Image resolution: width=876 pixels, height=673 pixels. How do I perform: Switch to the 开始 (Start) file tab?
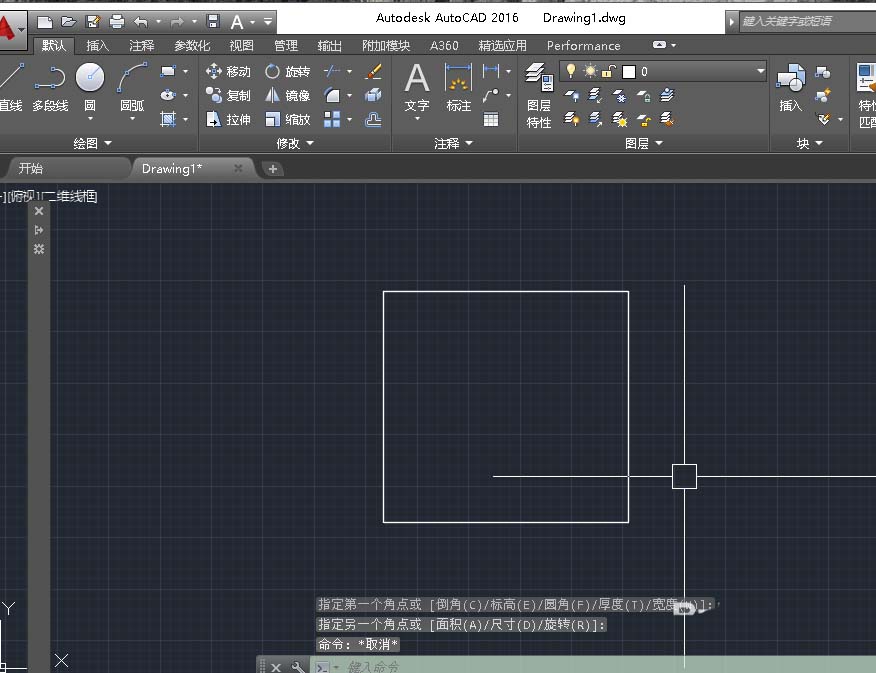pos(32,169)
